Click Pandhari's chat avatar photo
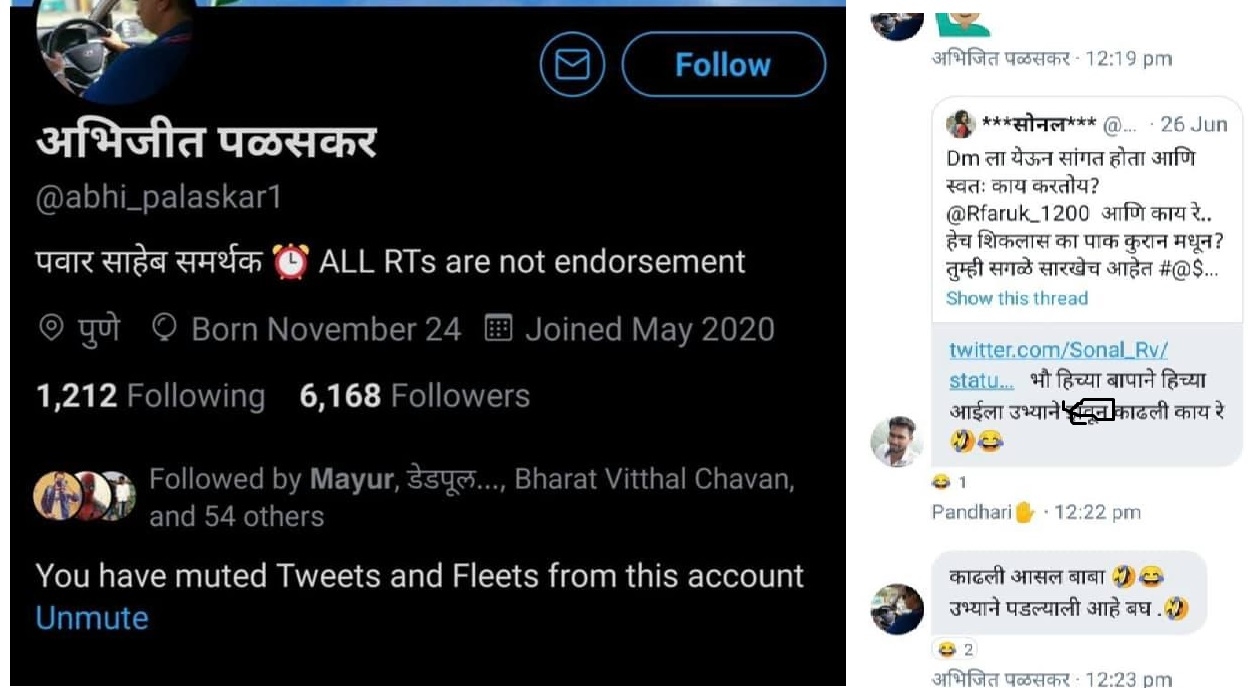 (x=896, y=441)
